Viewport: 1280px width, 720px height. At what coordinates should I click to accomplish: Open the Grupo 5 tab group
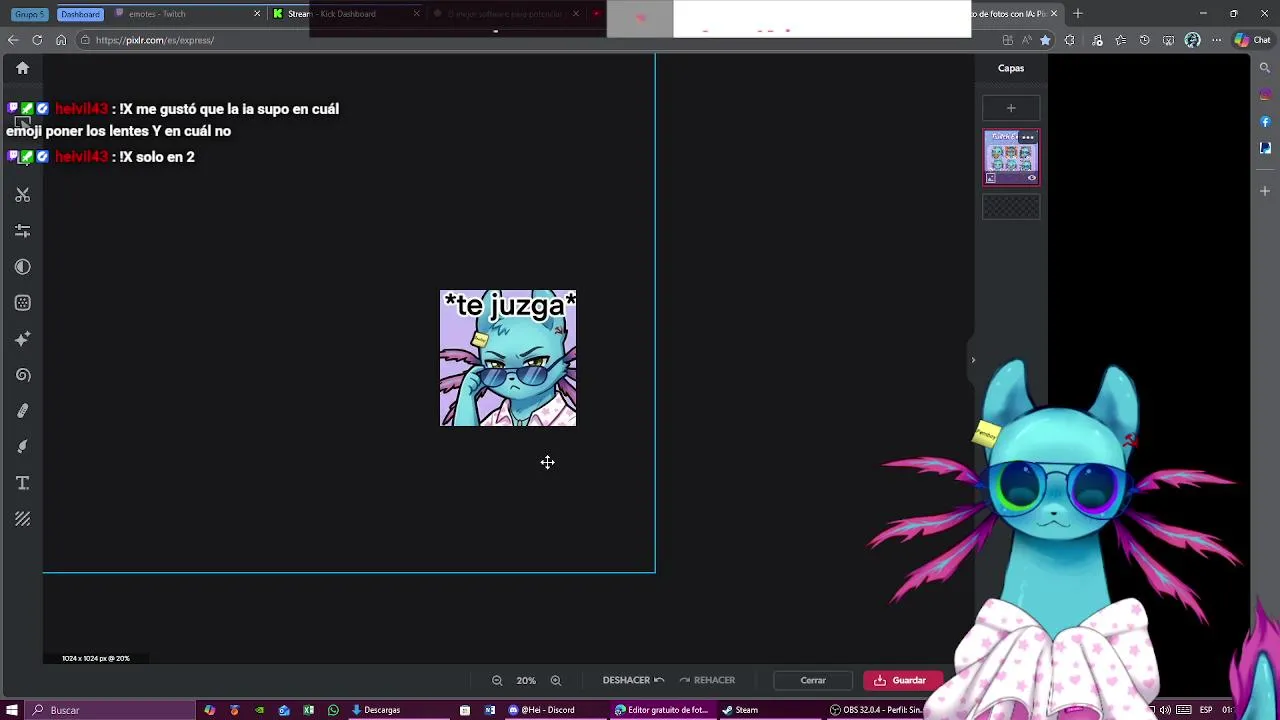[29, 14]
